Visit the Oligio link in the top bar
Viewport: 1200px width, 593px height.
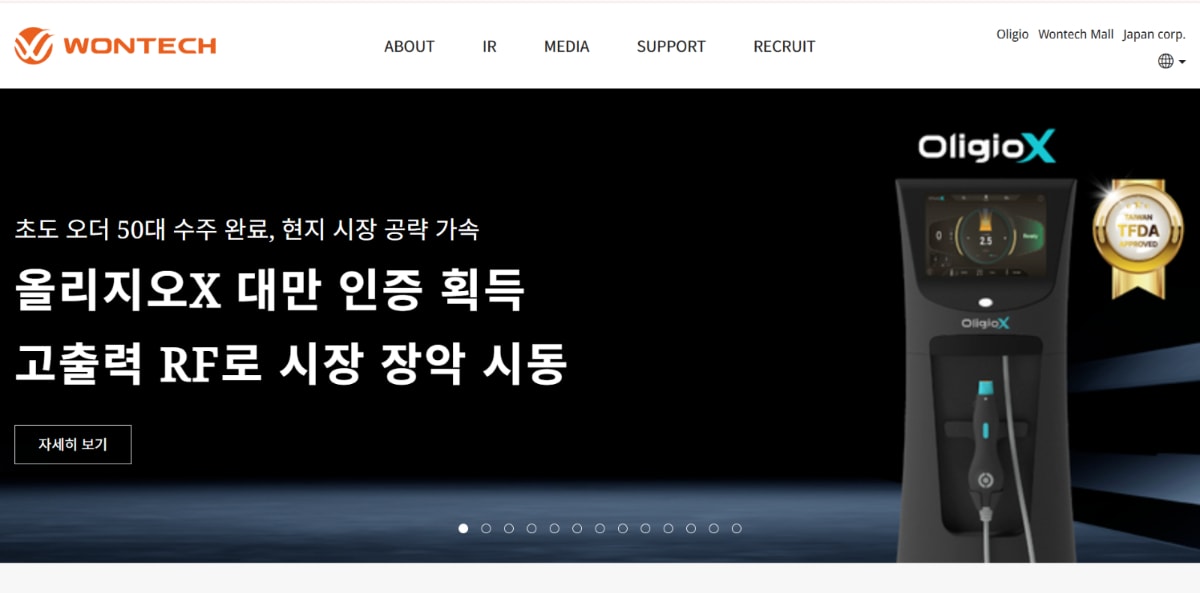click(1012, 34)
